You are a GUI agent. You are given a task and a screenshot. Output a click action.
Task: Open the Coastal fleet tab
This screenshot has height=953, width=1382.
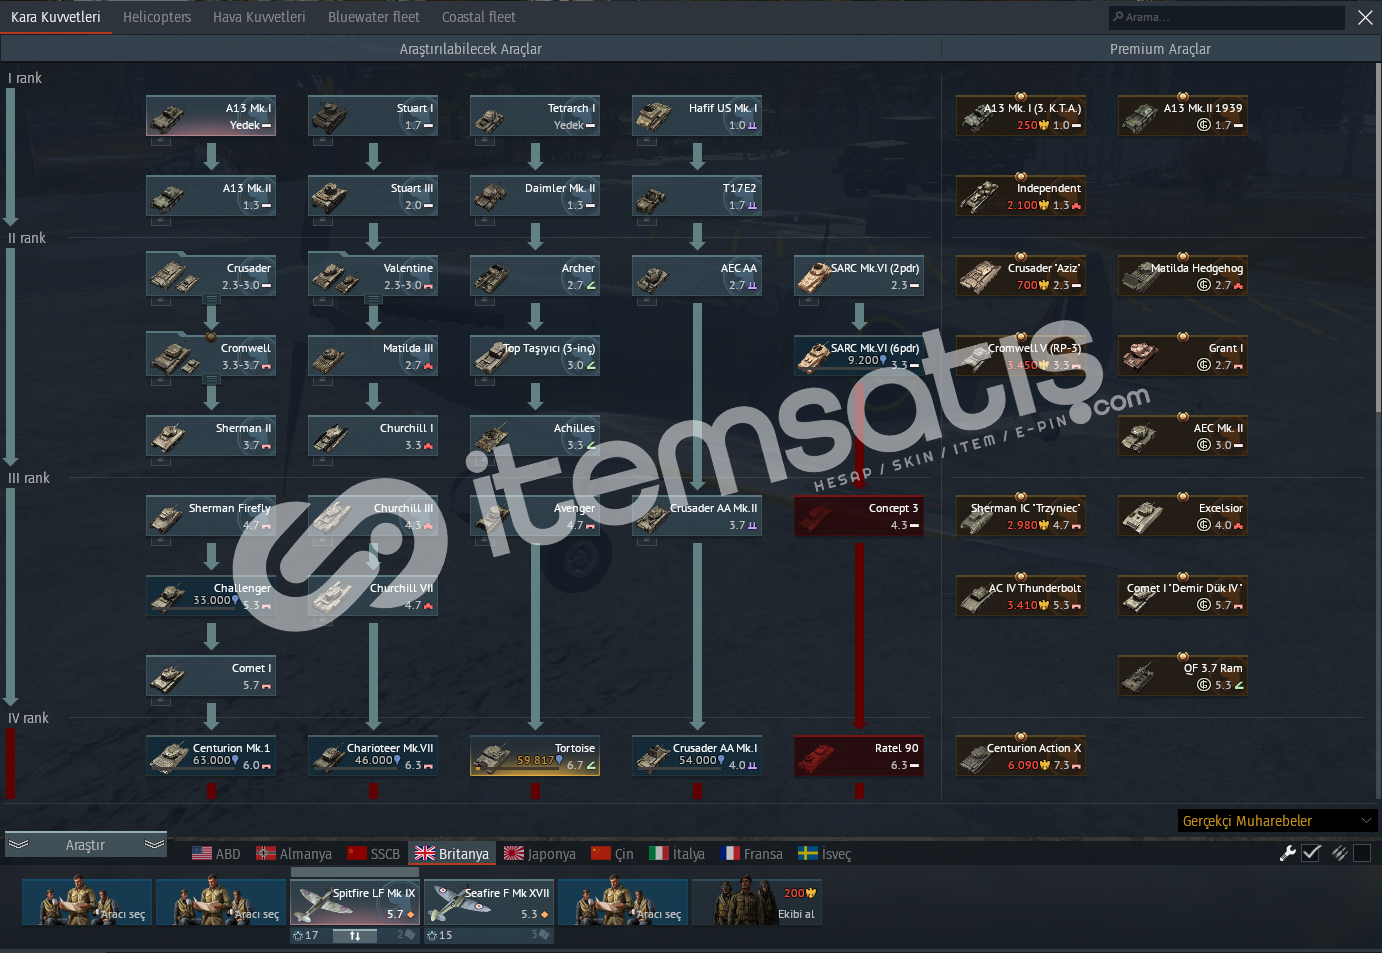tap(479, 17)
